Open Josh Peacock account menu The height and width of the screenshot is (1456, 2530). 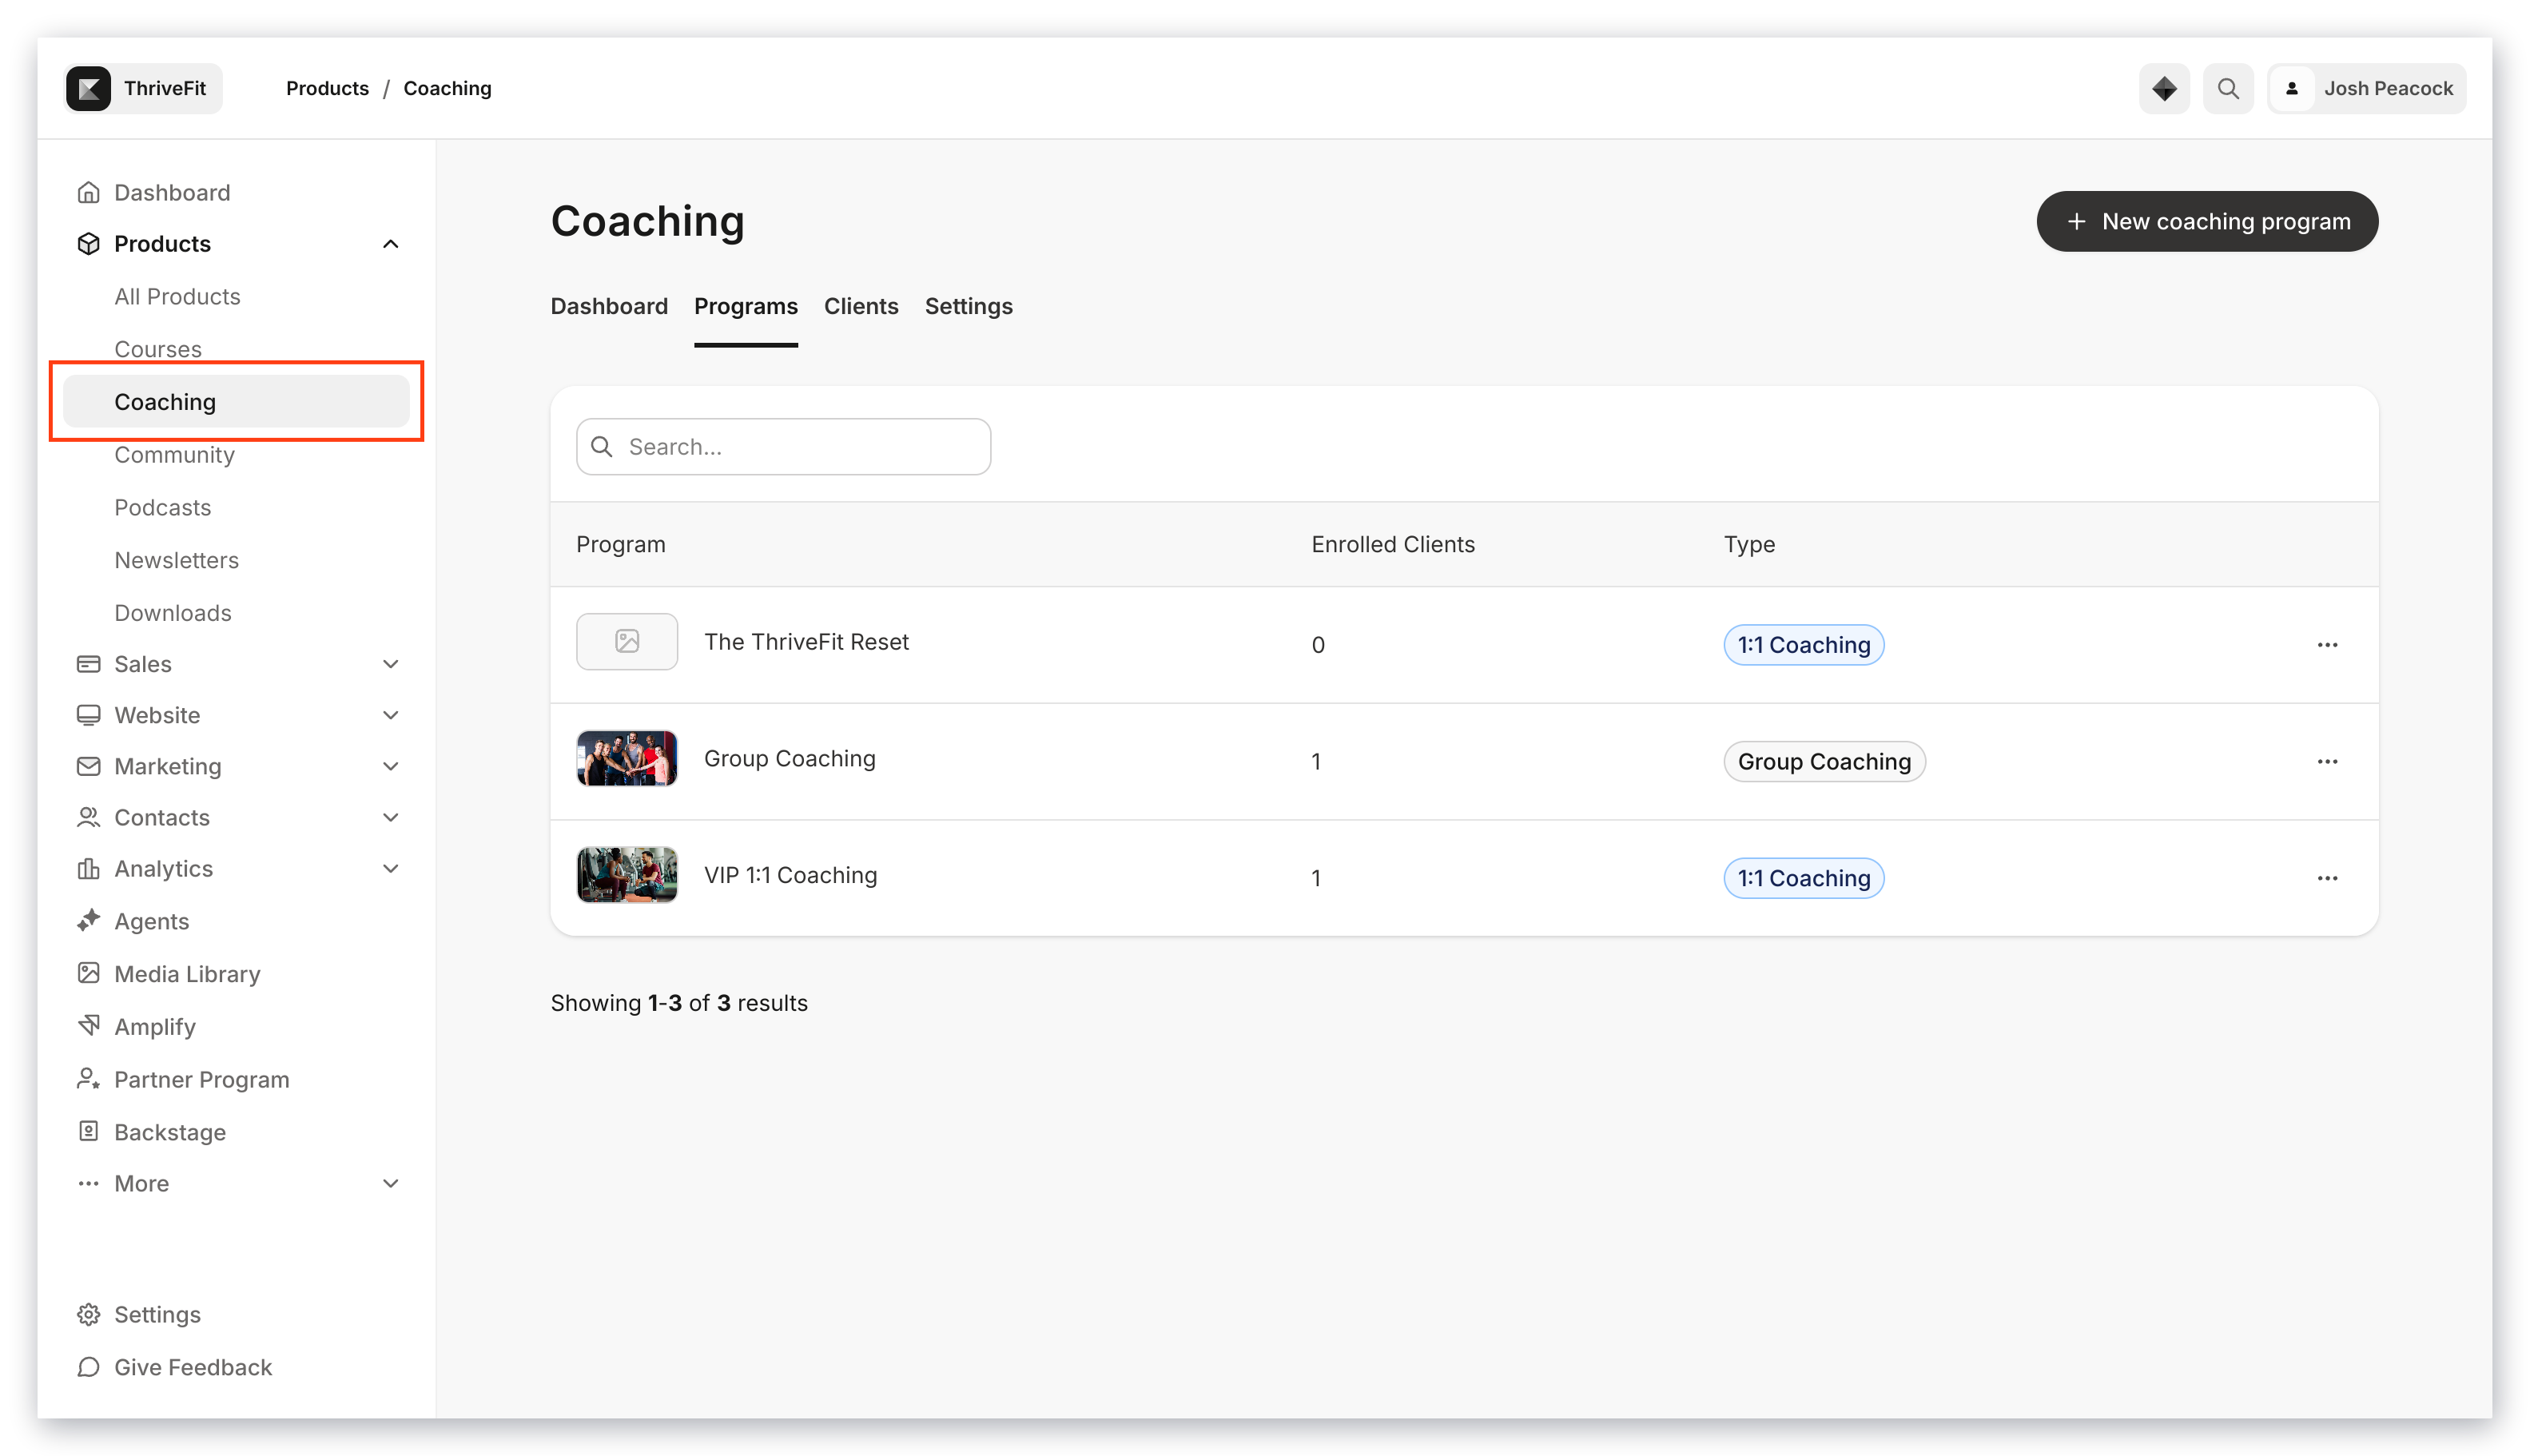[x=2365, y=88]
